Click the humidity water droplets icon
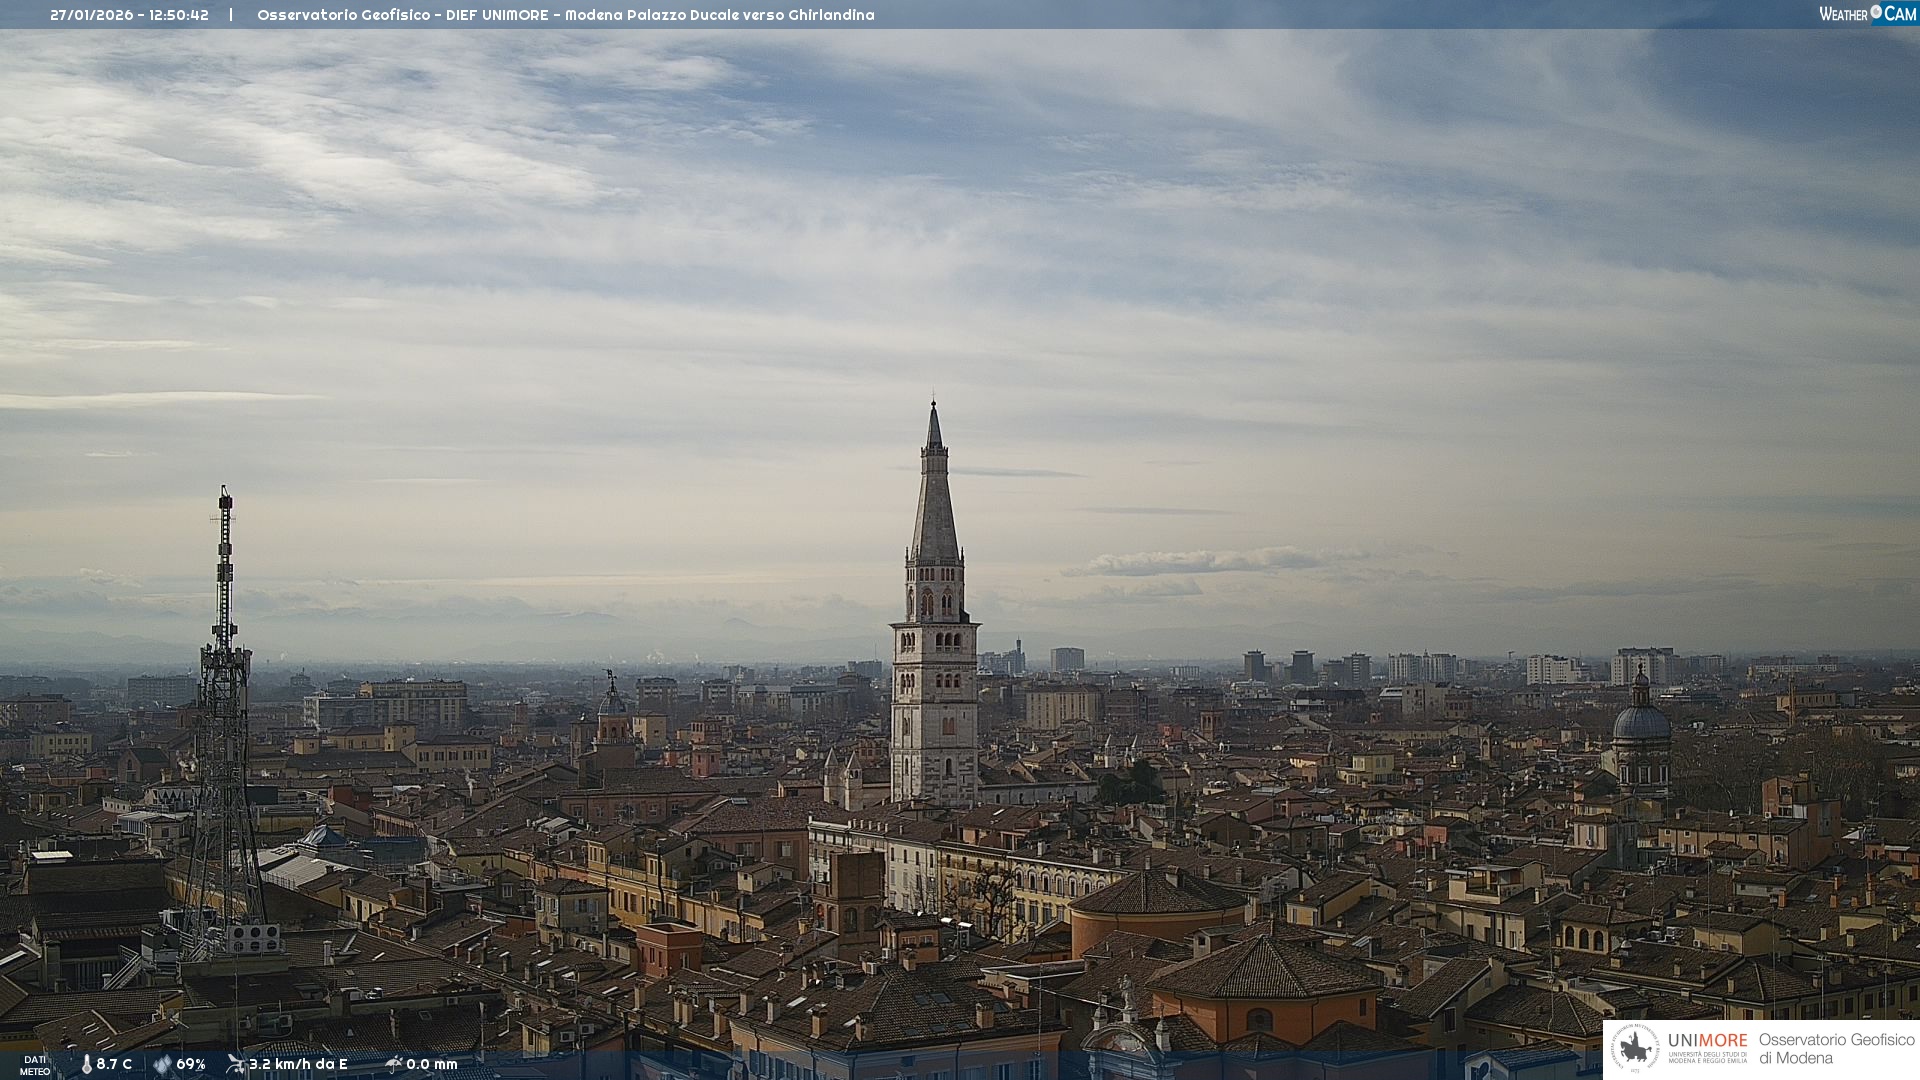1920x1080 pixels. pyautogui.click(x=162, y=1064)
